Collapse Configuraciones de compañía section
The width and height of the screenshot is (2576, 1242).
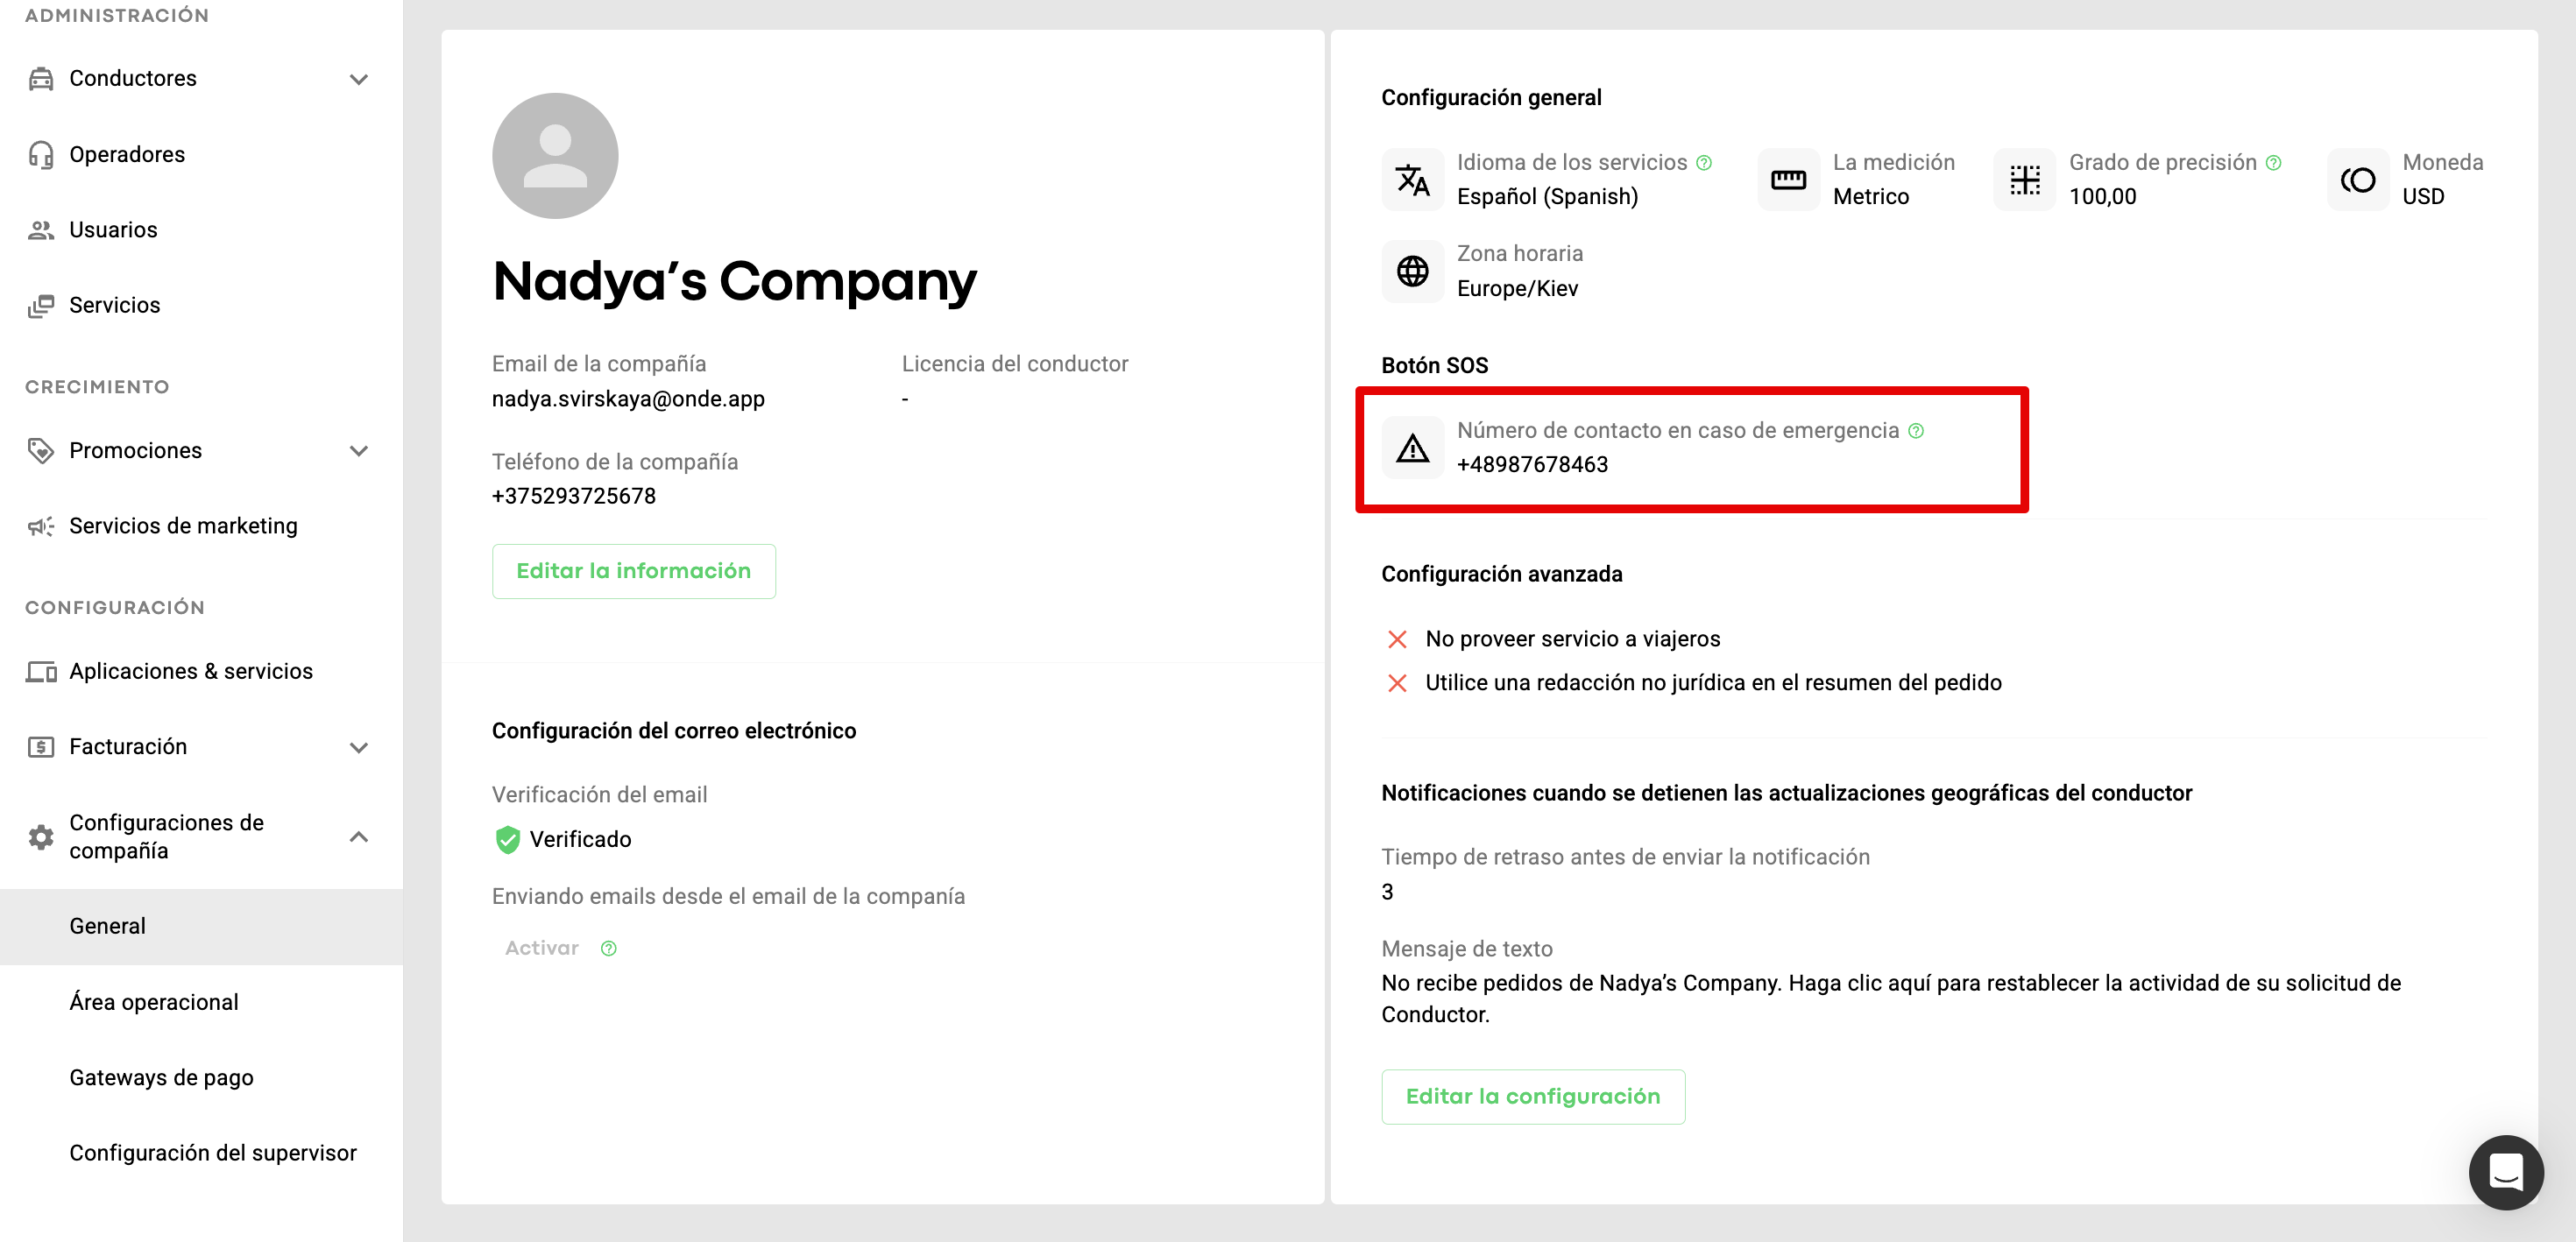click(358, 836)
